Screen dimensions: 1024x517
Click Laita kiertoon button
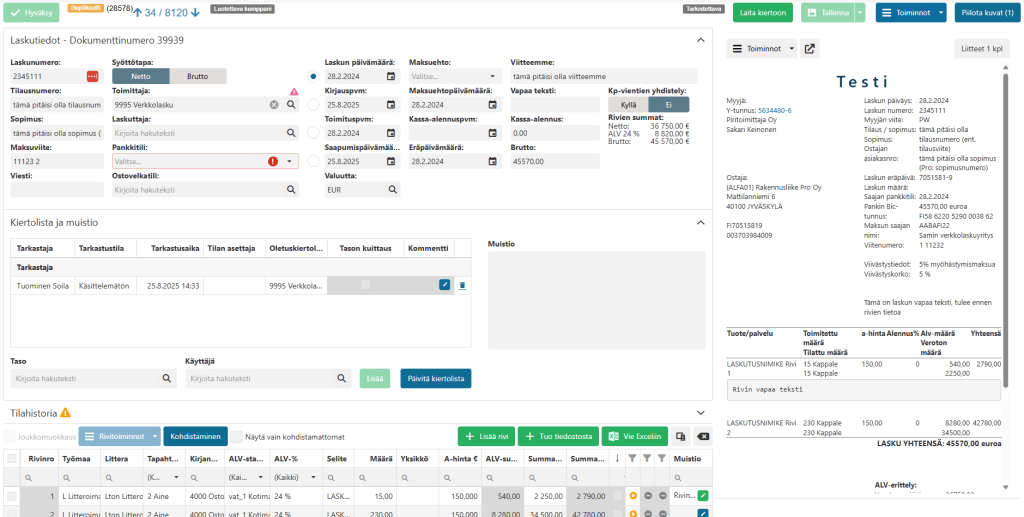click(x=763, y=12)
